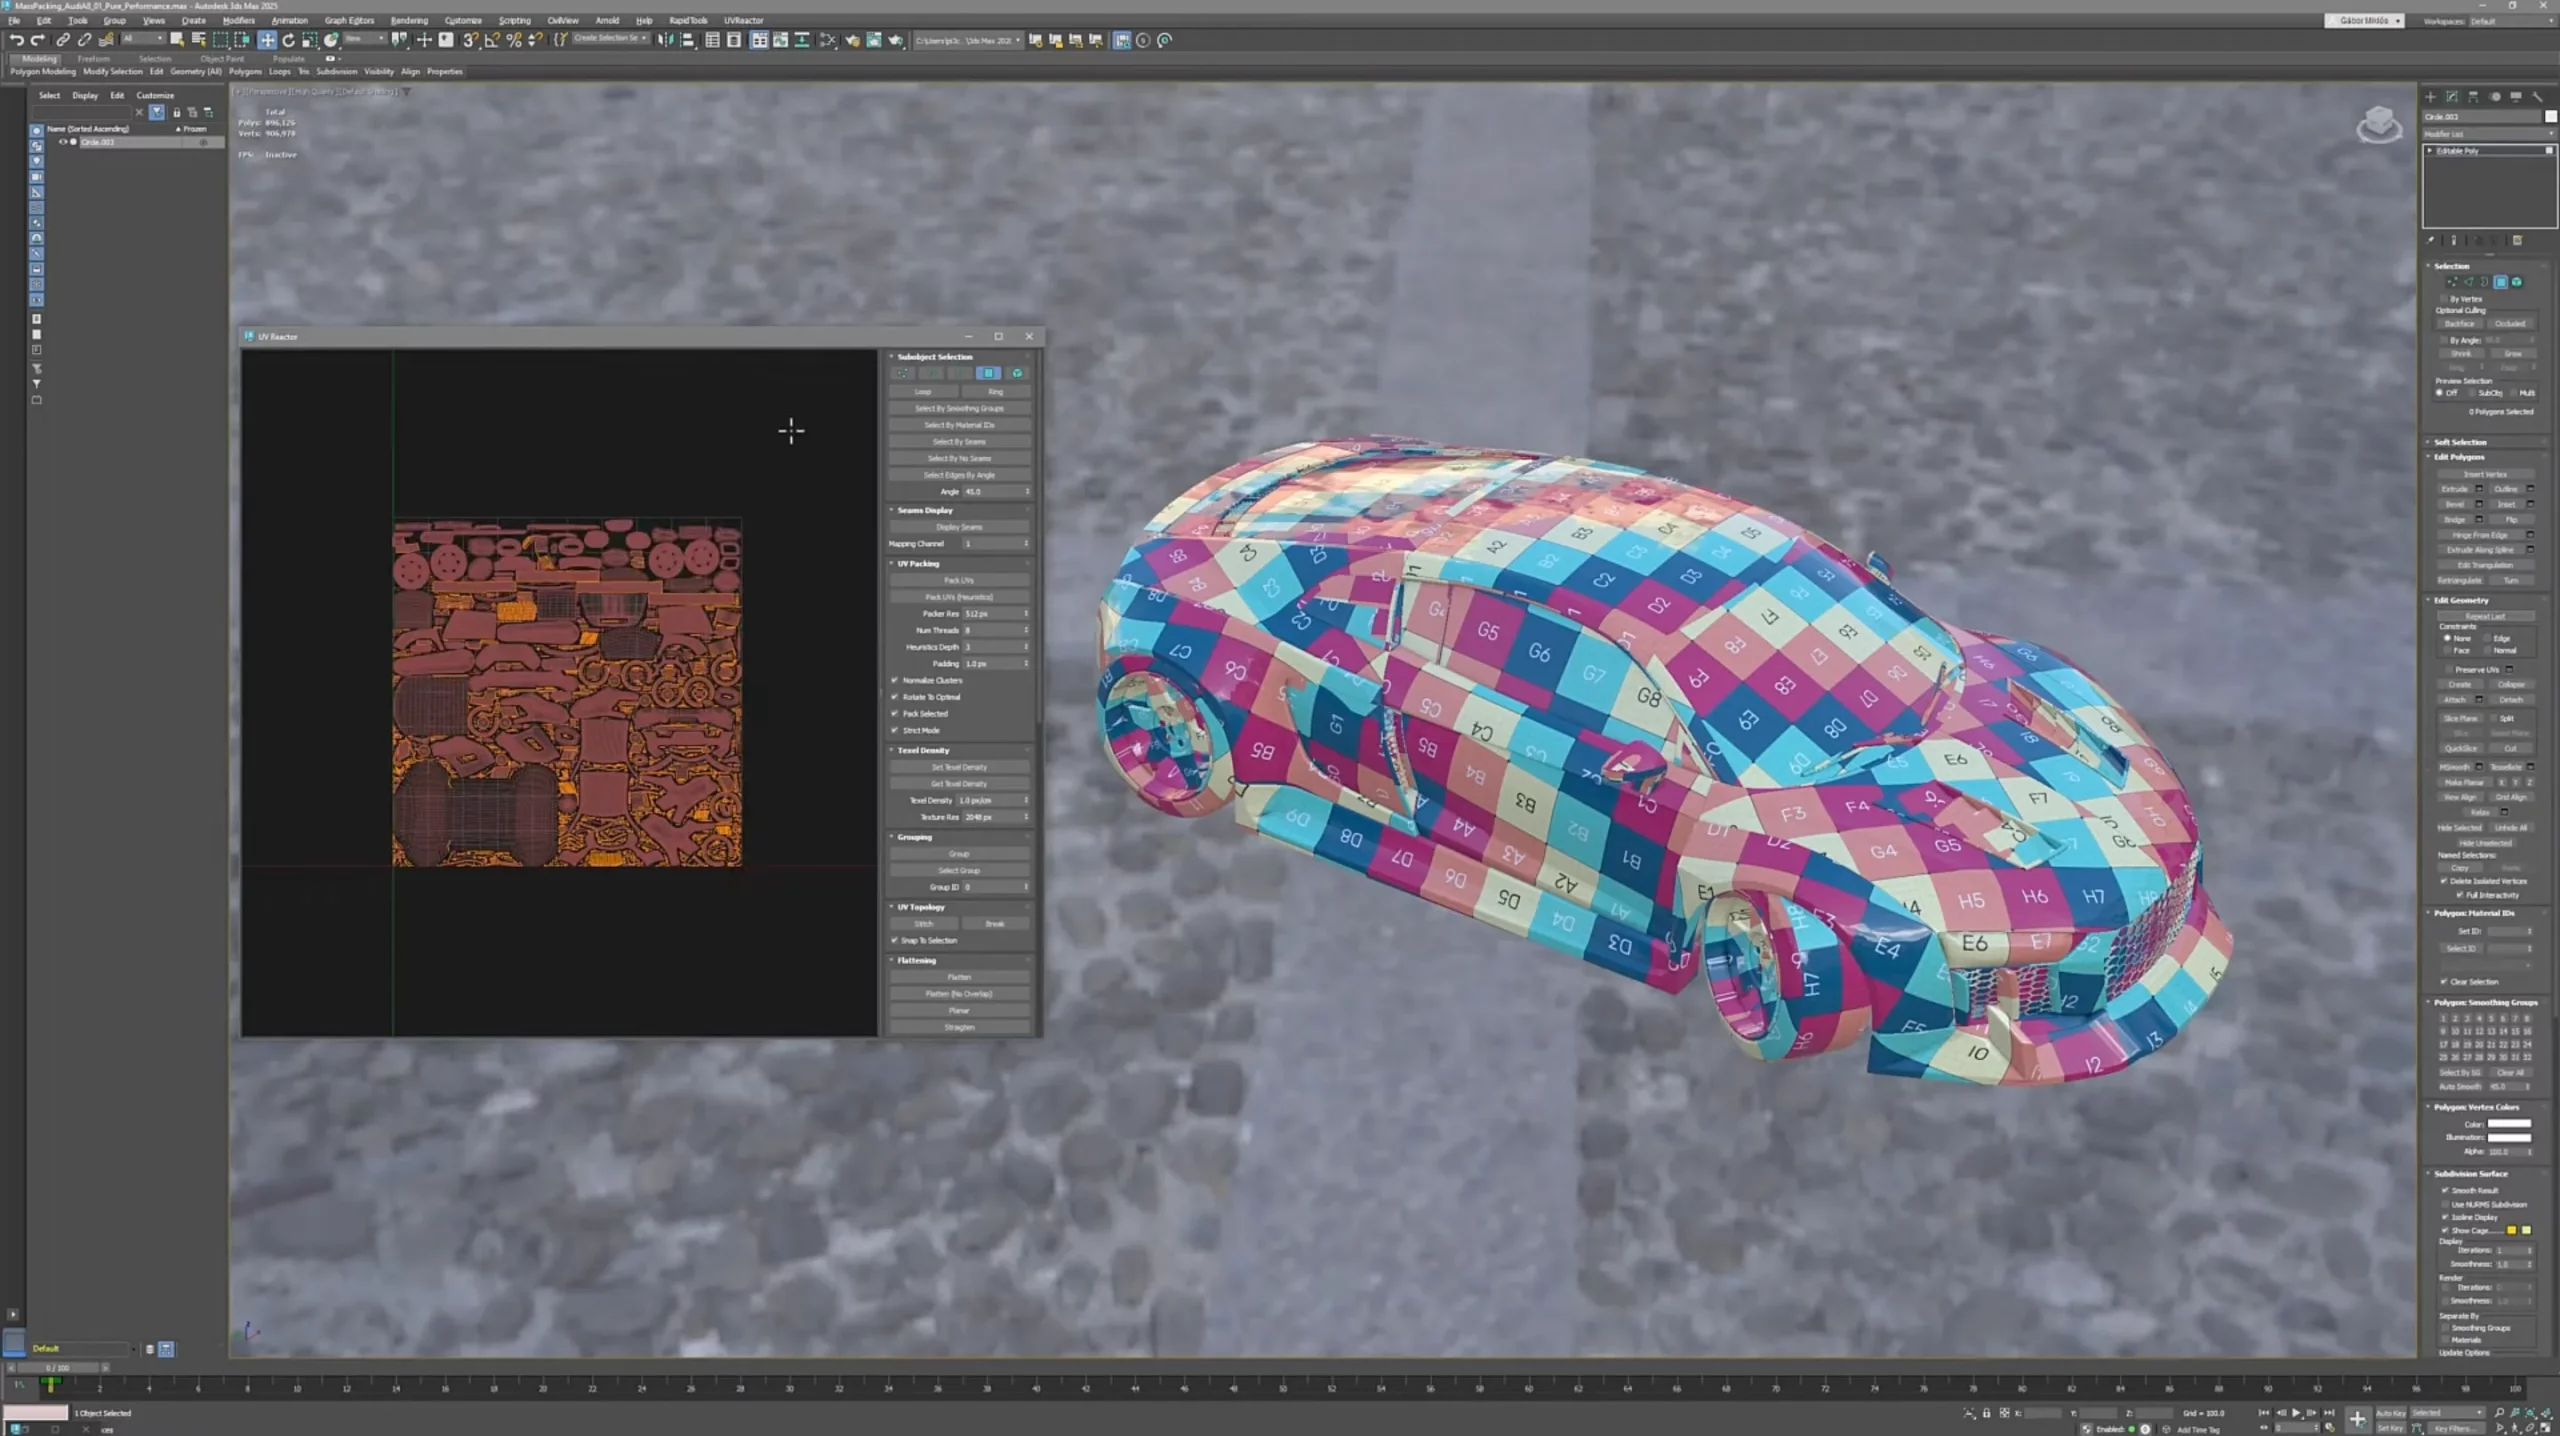This screenshot has height=1436, width=2560.
Task: Select the Rotate tool in toolbar
Action: (288, 40)
